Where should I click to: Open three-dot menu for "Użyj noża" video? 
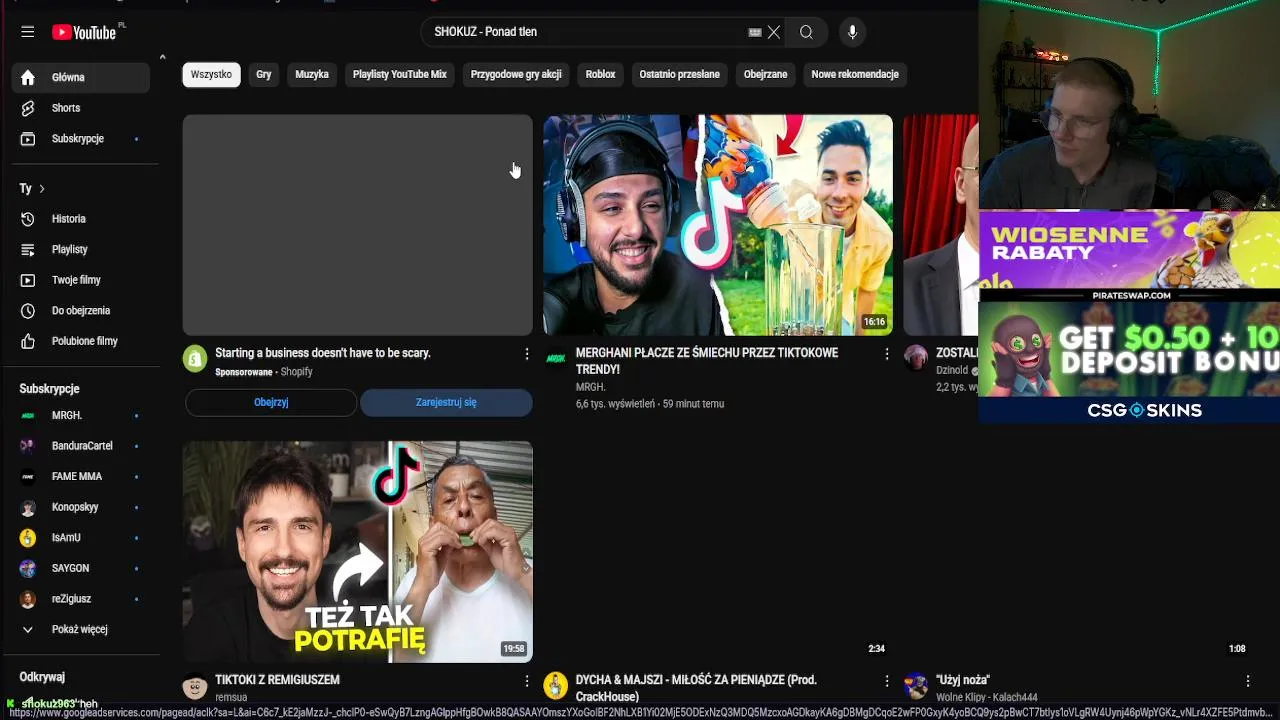click(x=1247, y=681)
